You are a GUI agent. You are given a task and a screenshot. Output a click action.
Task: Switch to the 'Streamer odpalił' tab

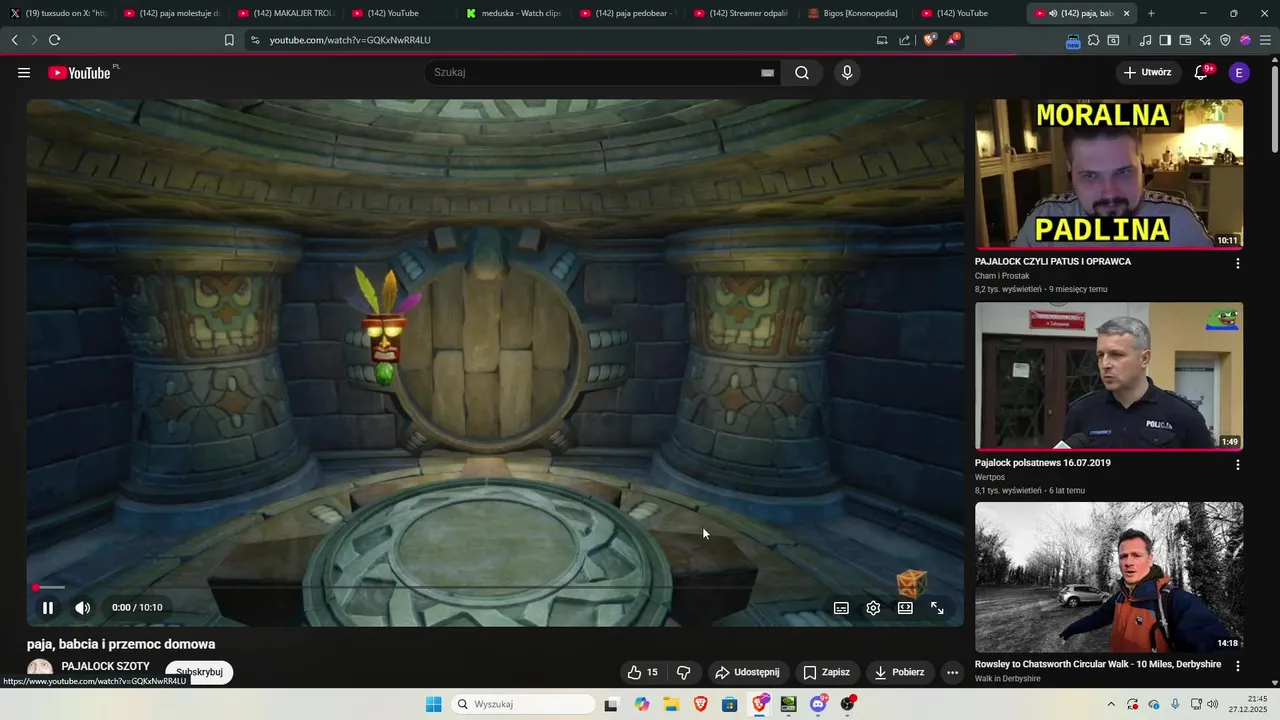point(741,13)
